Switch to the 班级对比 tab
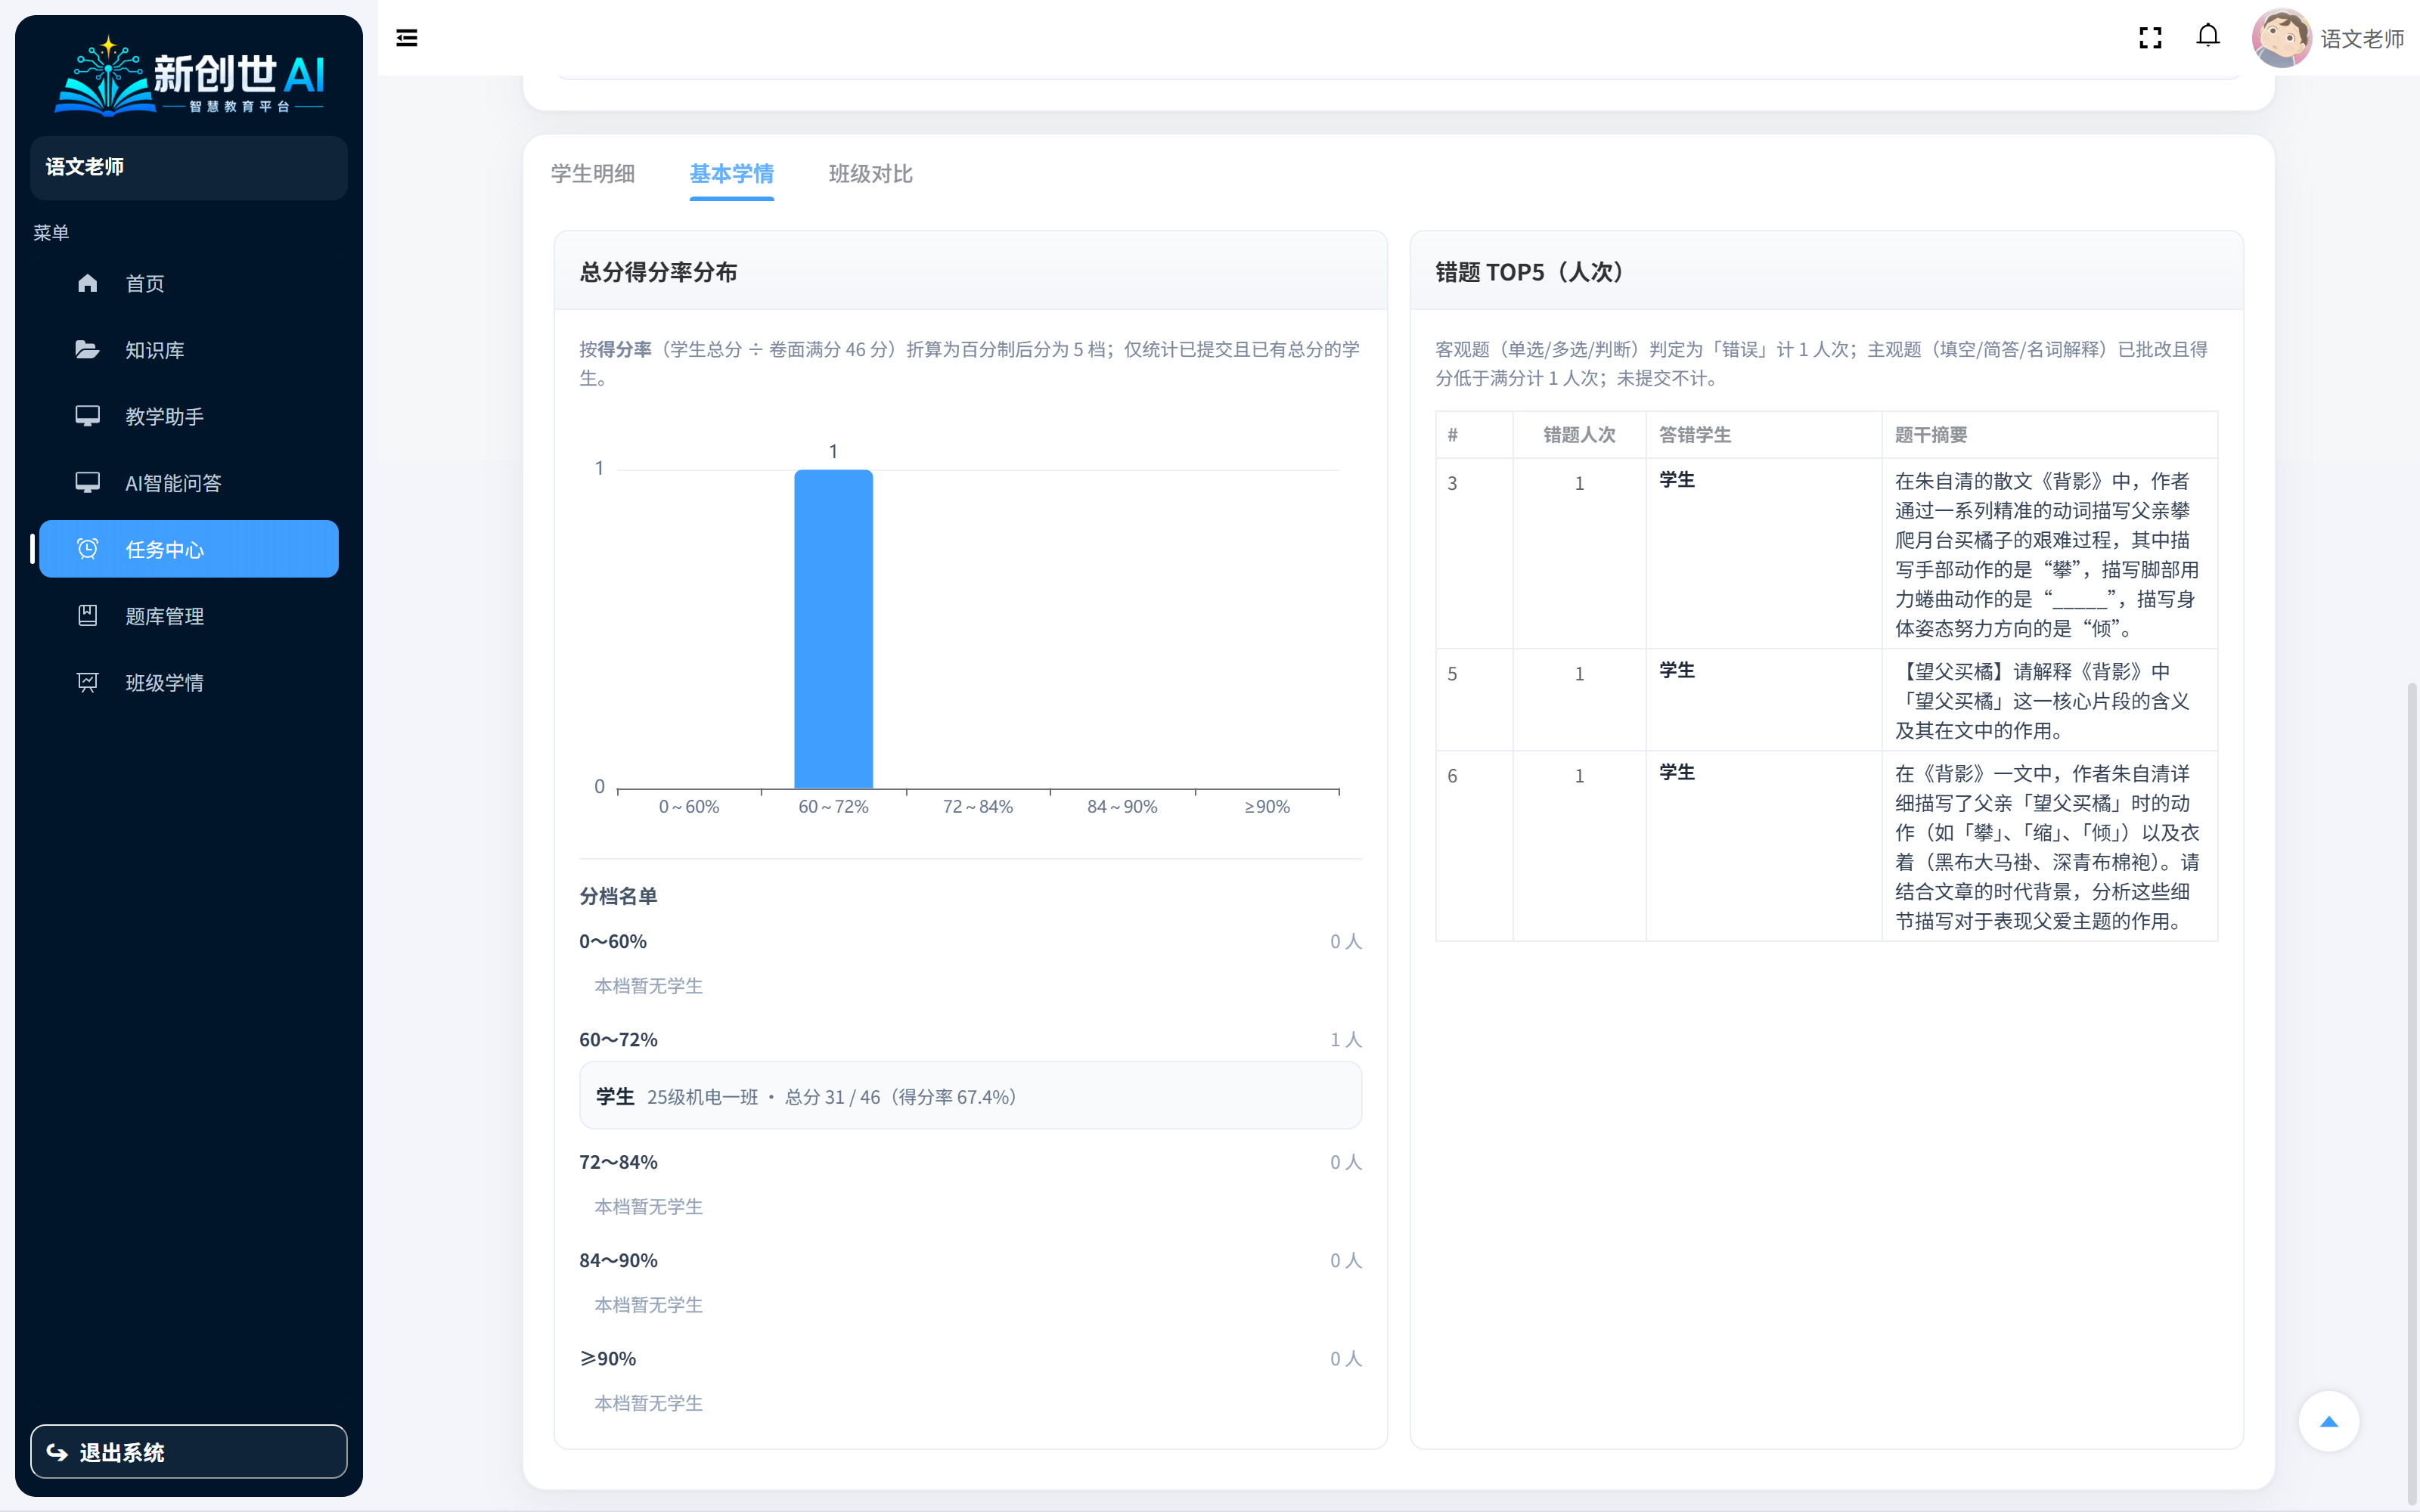Viewport: 2420px width, 1512px height. pyautogui.click(x=870, y=174)
